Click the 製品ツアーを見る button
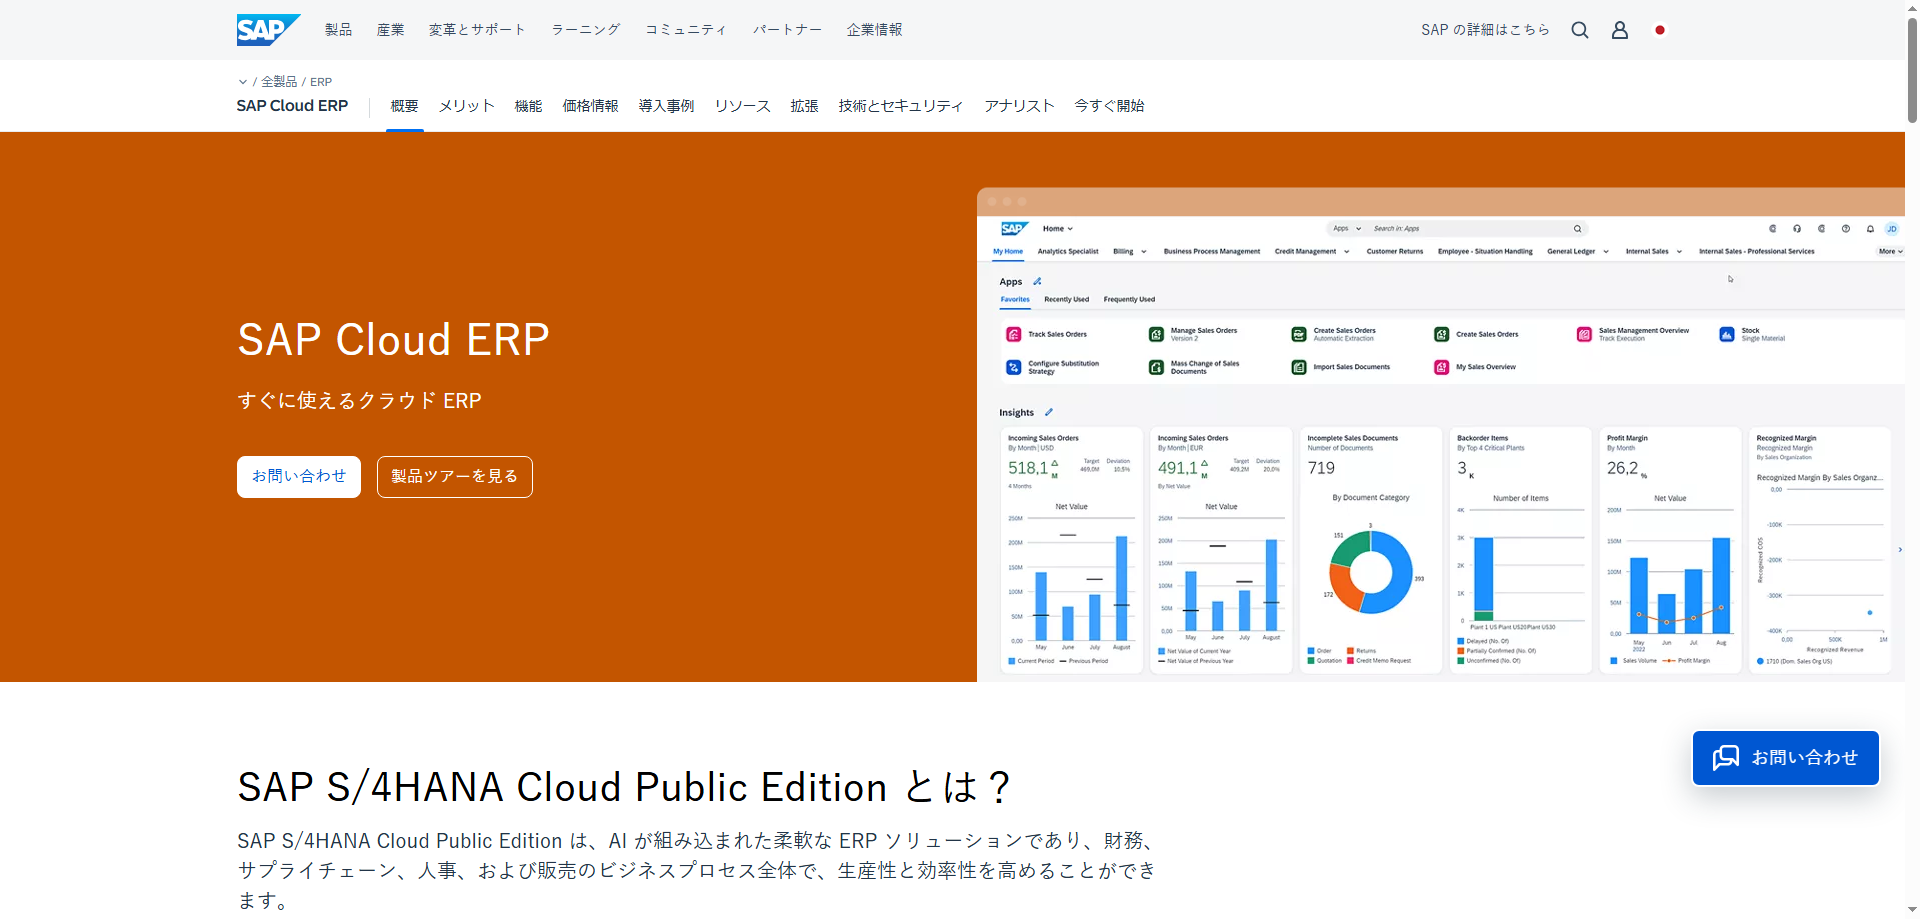This screenshot has width=1920, height=919. tap(455, 477)
